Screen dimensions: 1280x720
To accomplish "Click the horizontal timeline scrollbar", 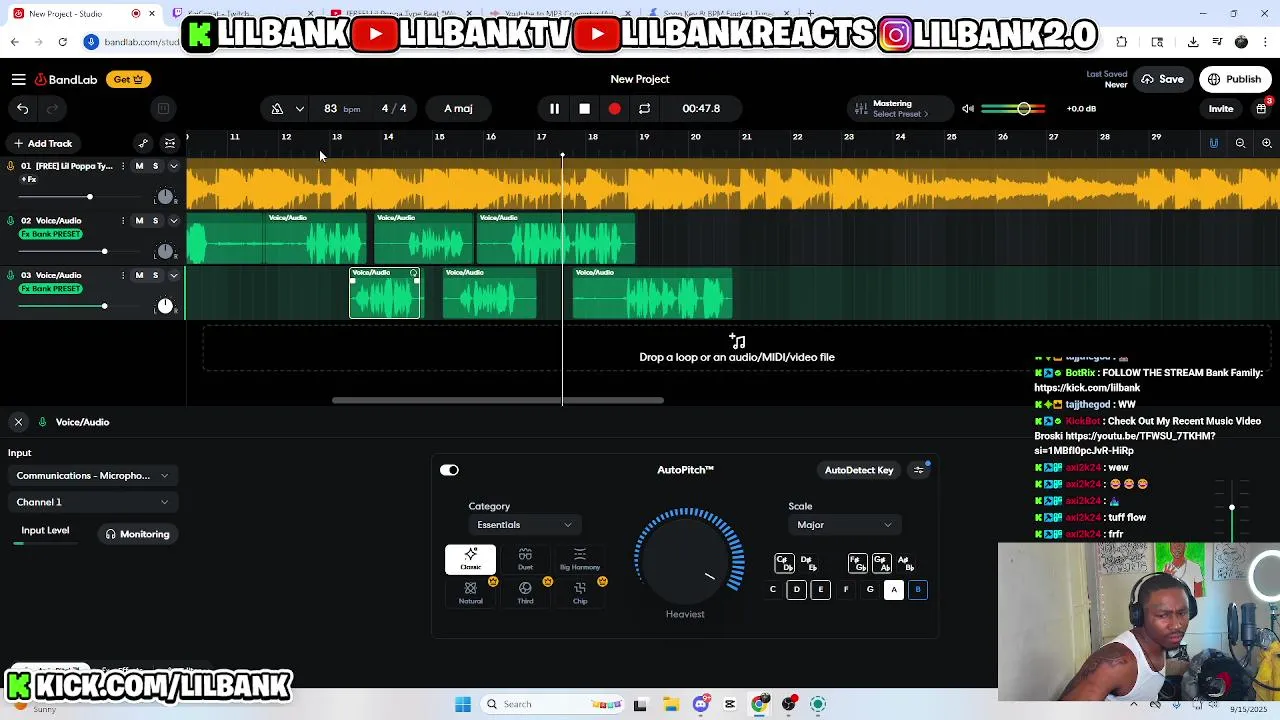I will (498, 401).
